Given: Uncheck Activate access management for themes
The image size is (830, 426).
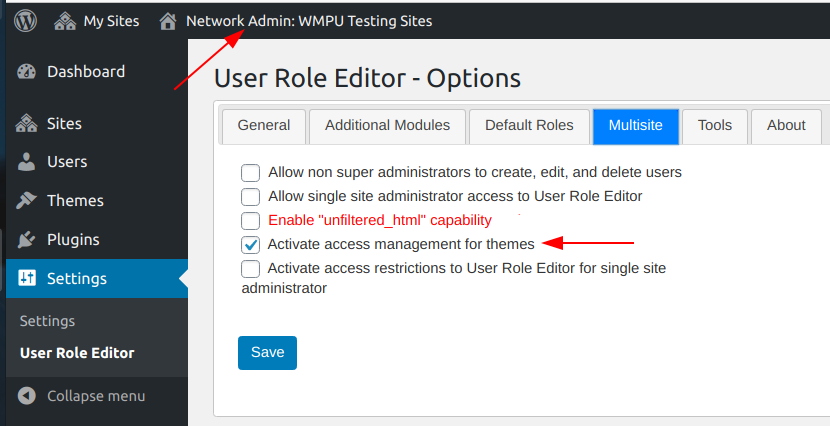Looking at the screenshot, I should [x=250, y=244].
